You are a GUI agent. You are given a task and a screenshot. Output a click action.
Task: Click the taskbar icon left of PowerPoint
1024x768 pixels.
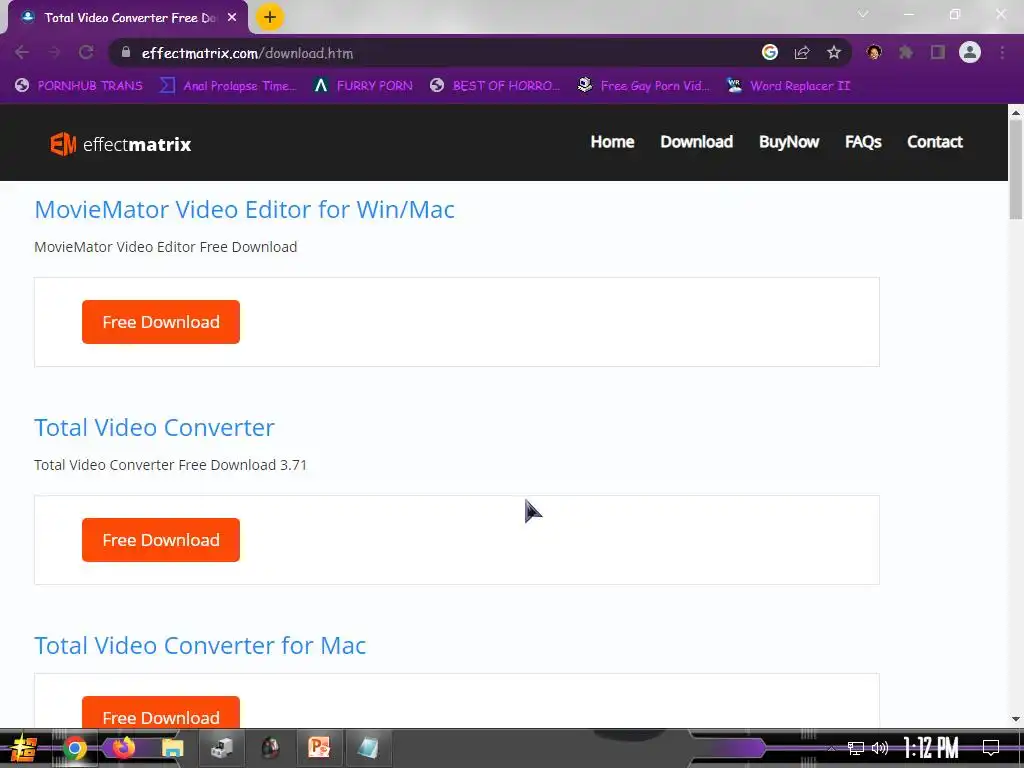pyautogui.click(x=270, y=747)
